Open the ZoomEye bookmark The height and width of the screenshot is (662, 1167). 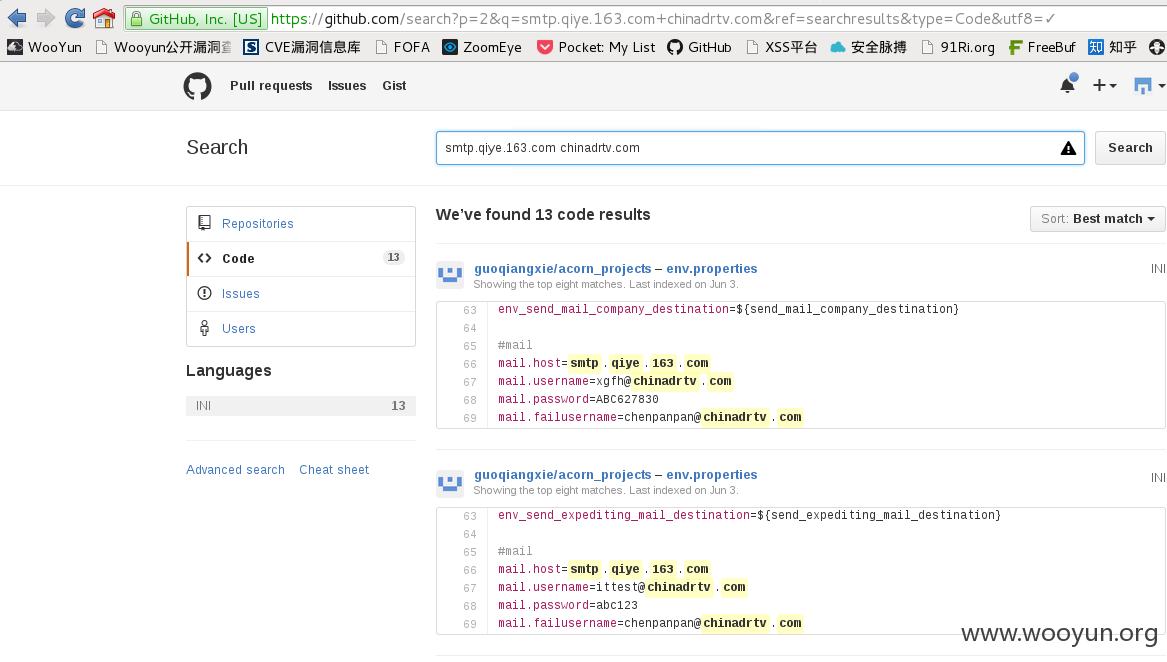[x=482, y=47]
